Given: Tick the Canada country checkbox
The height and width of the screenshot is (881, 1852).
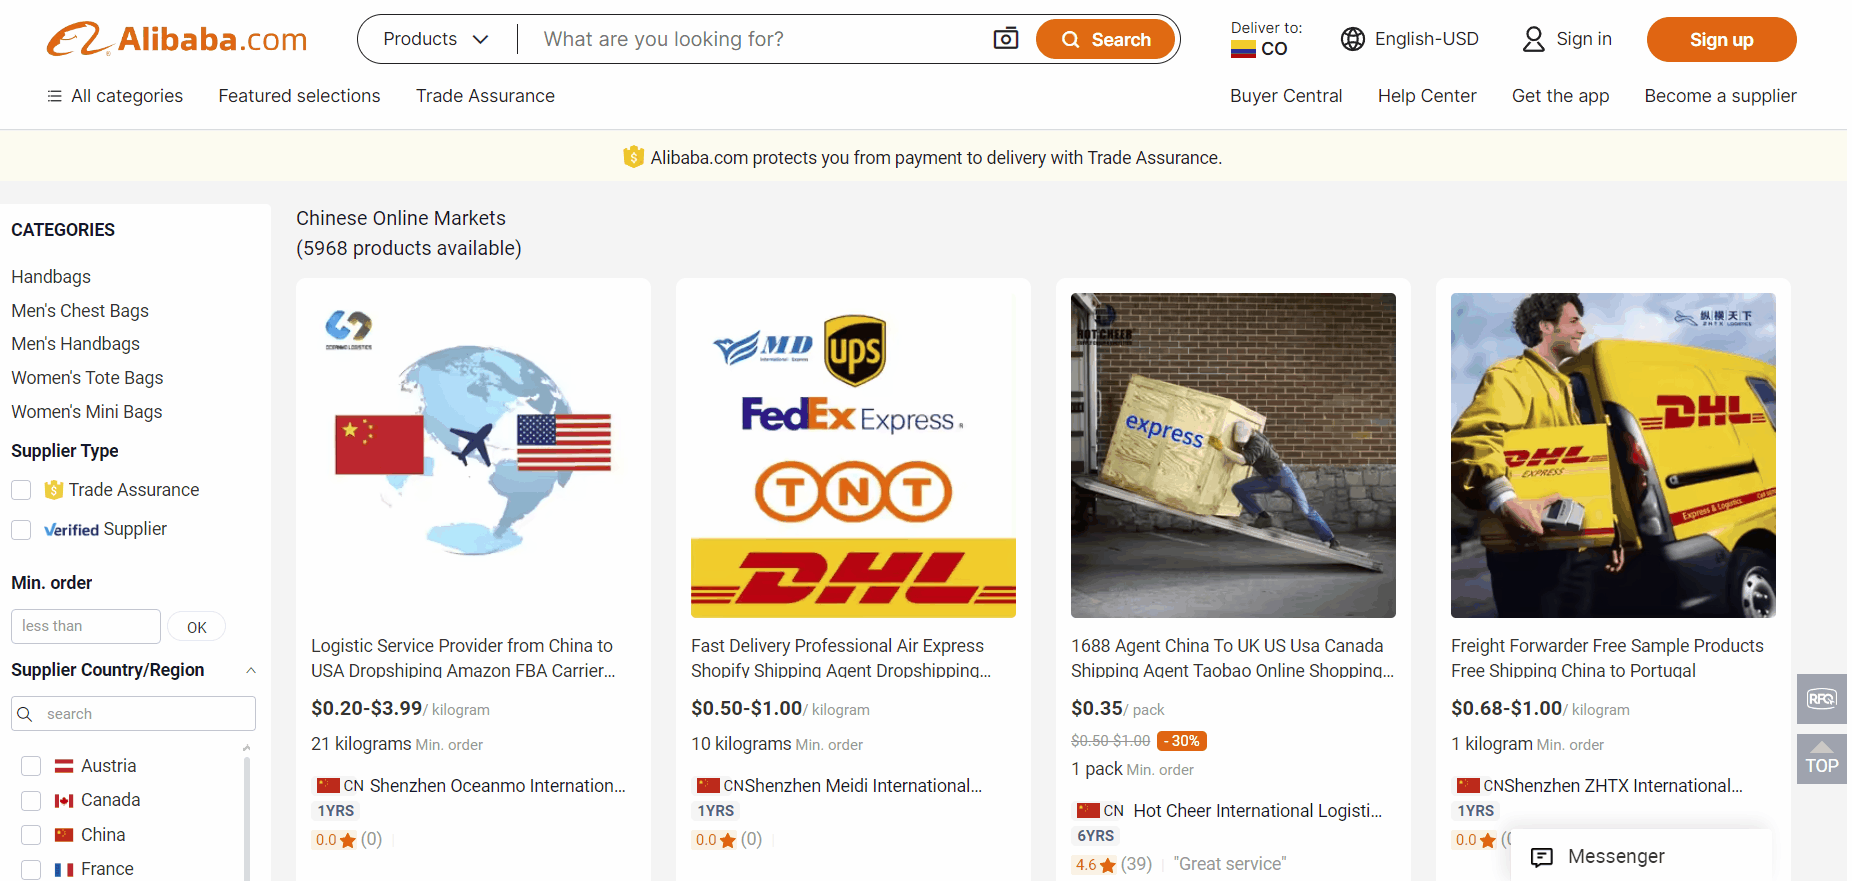Looking at the screenshot, I should point(31,800).
